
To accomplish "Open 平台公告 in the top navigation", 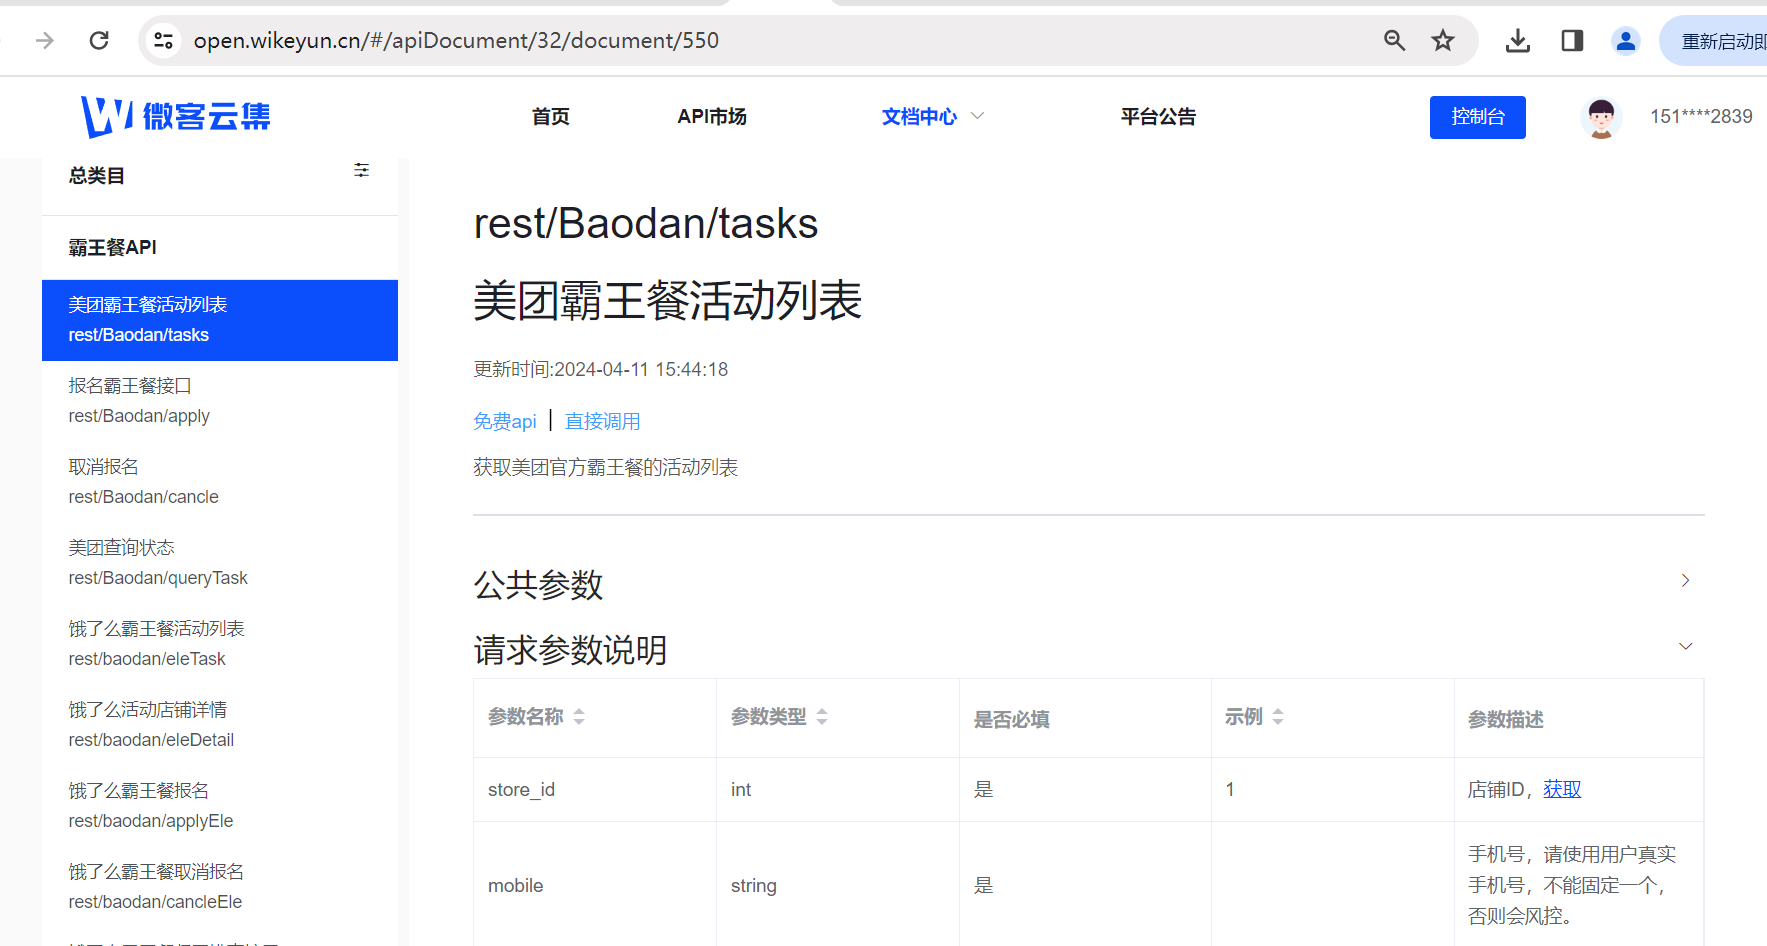I will pyautogui.click(x=1158, y=117).
